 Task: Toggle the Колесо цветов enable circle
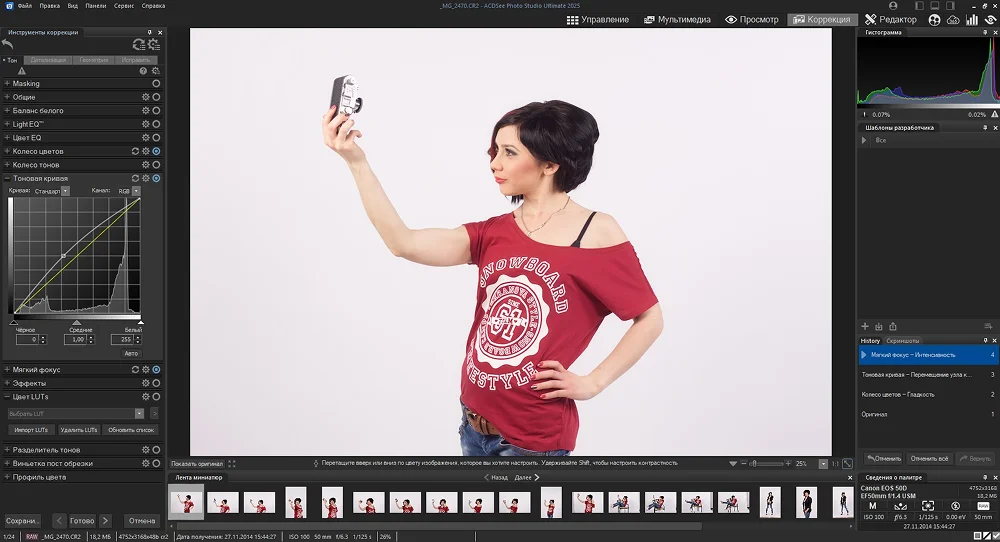pos(156,151)
